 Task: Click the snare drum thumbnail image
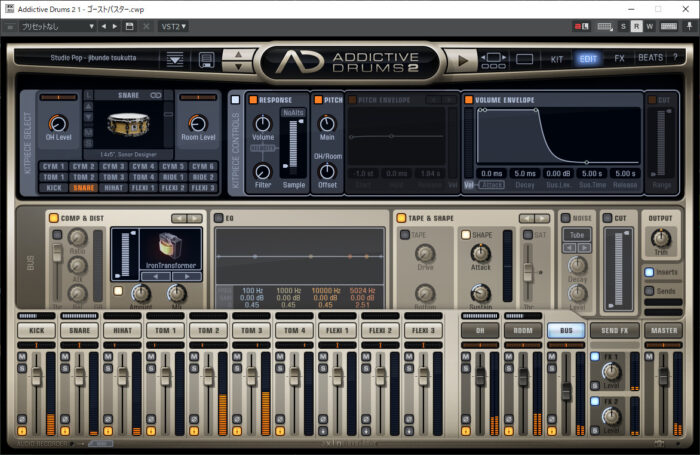click(128, 123)
